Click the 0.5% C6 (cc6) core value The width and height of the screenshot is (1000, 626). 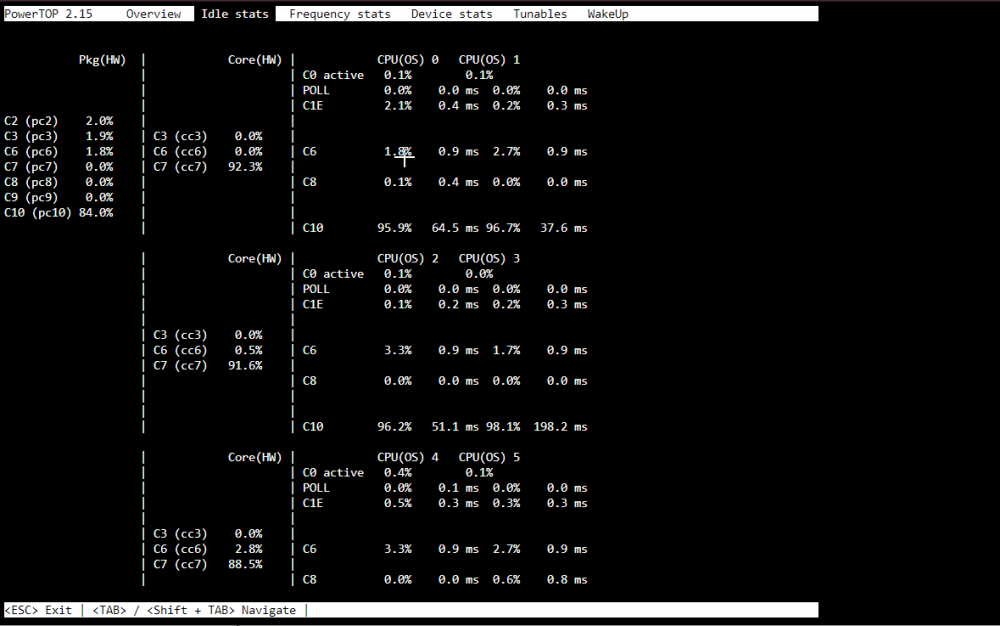249,351
